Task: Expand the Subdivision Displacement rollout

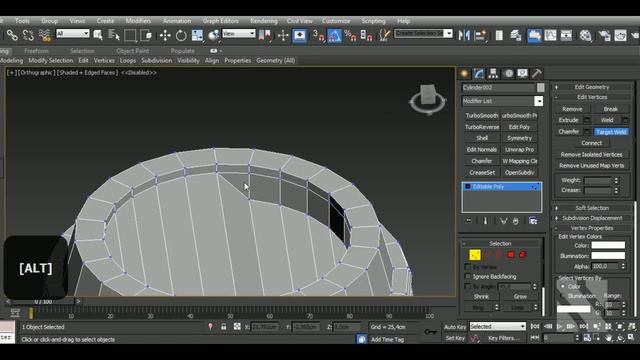Action: [592, 218]
